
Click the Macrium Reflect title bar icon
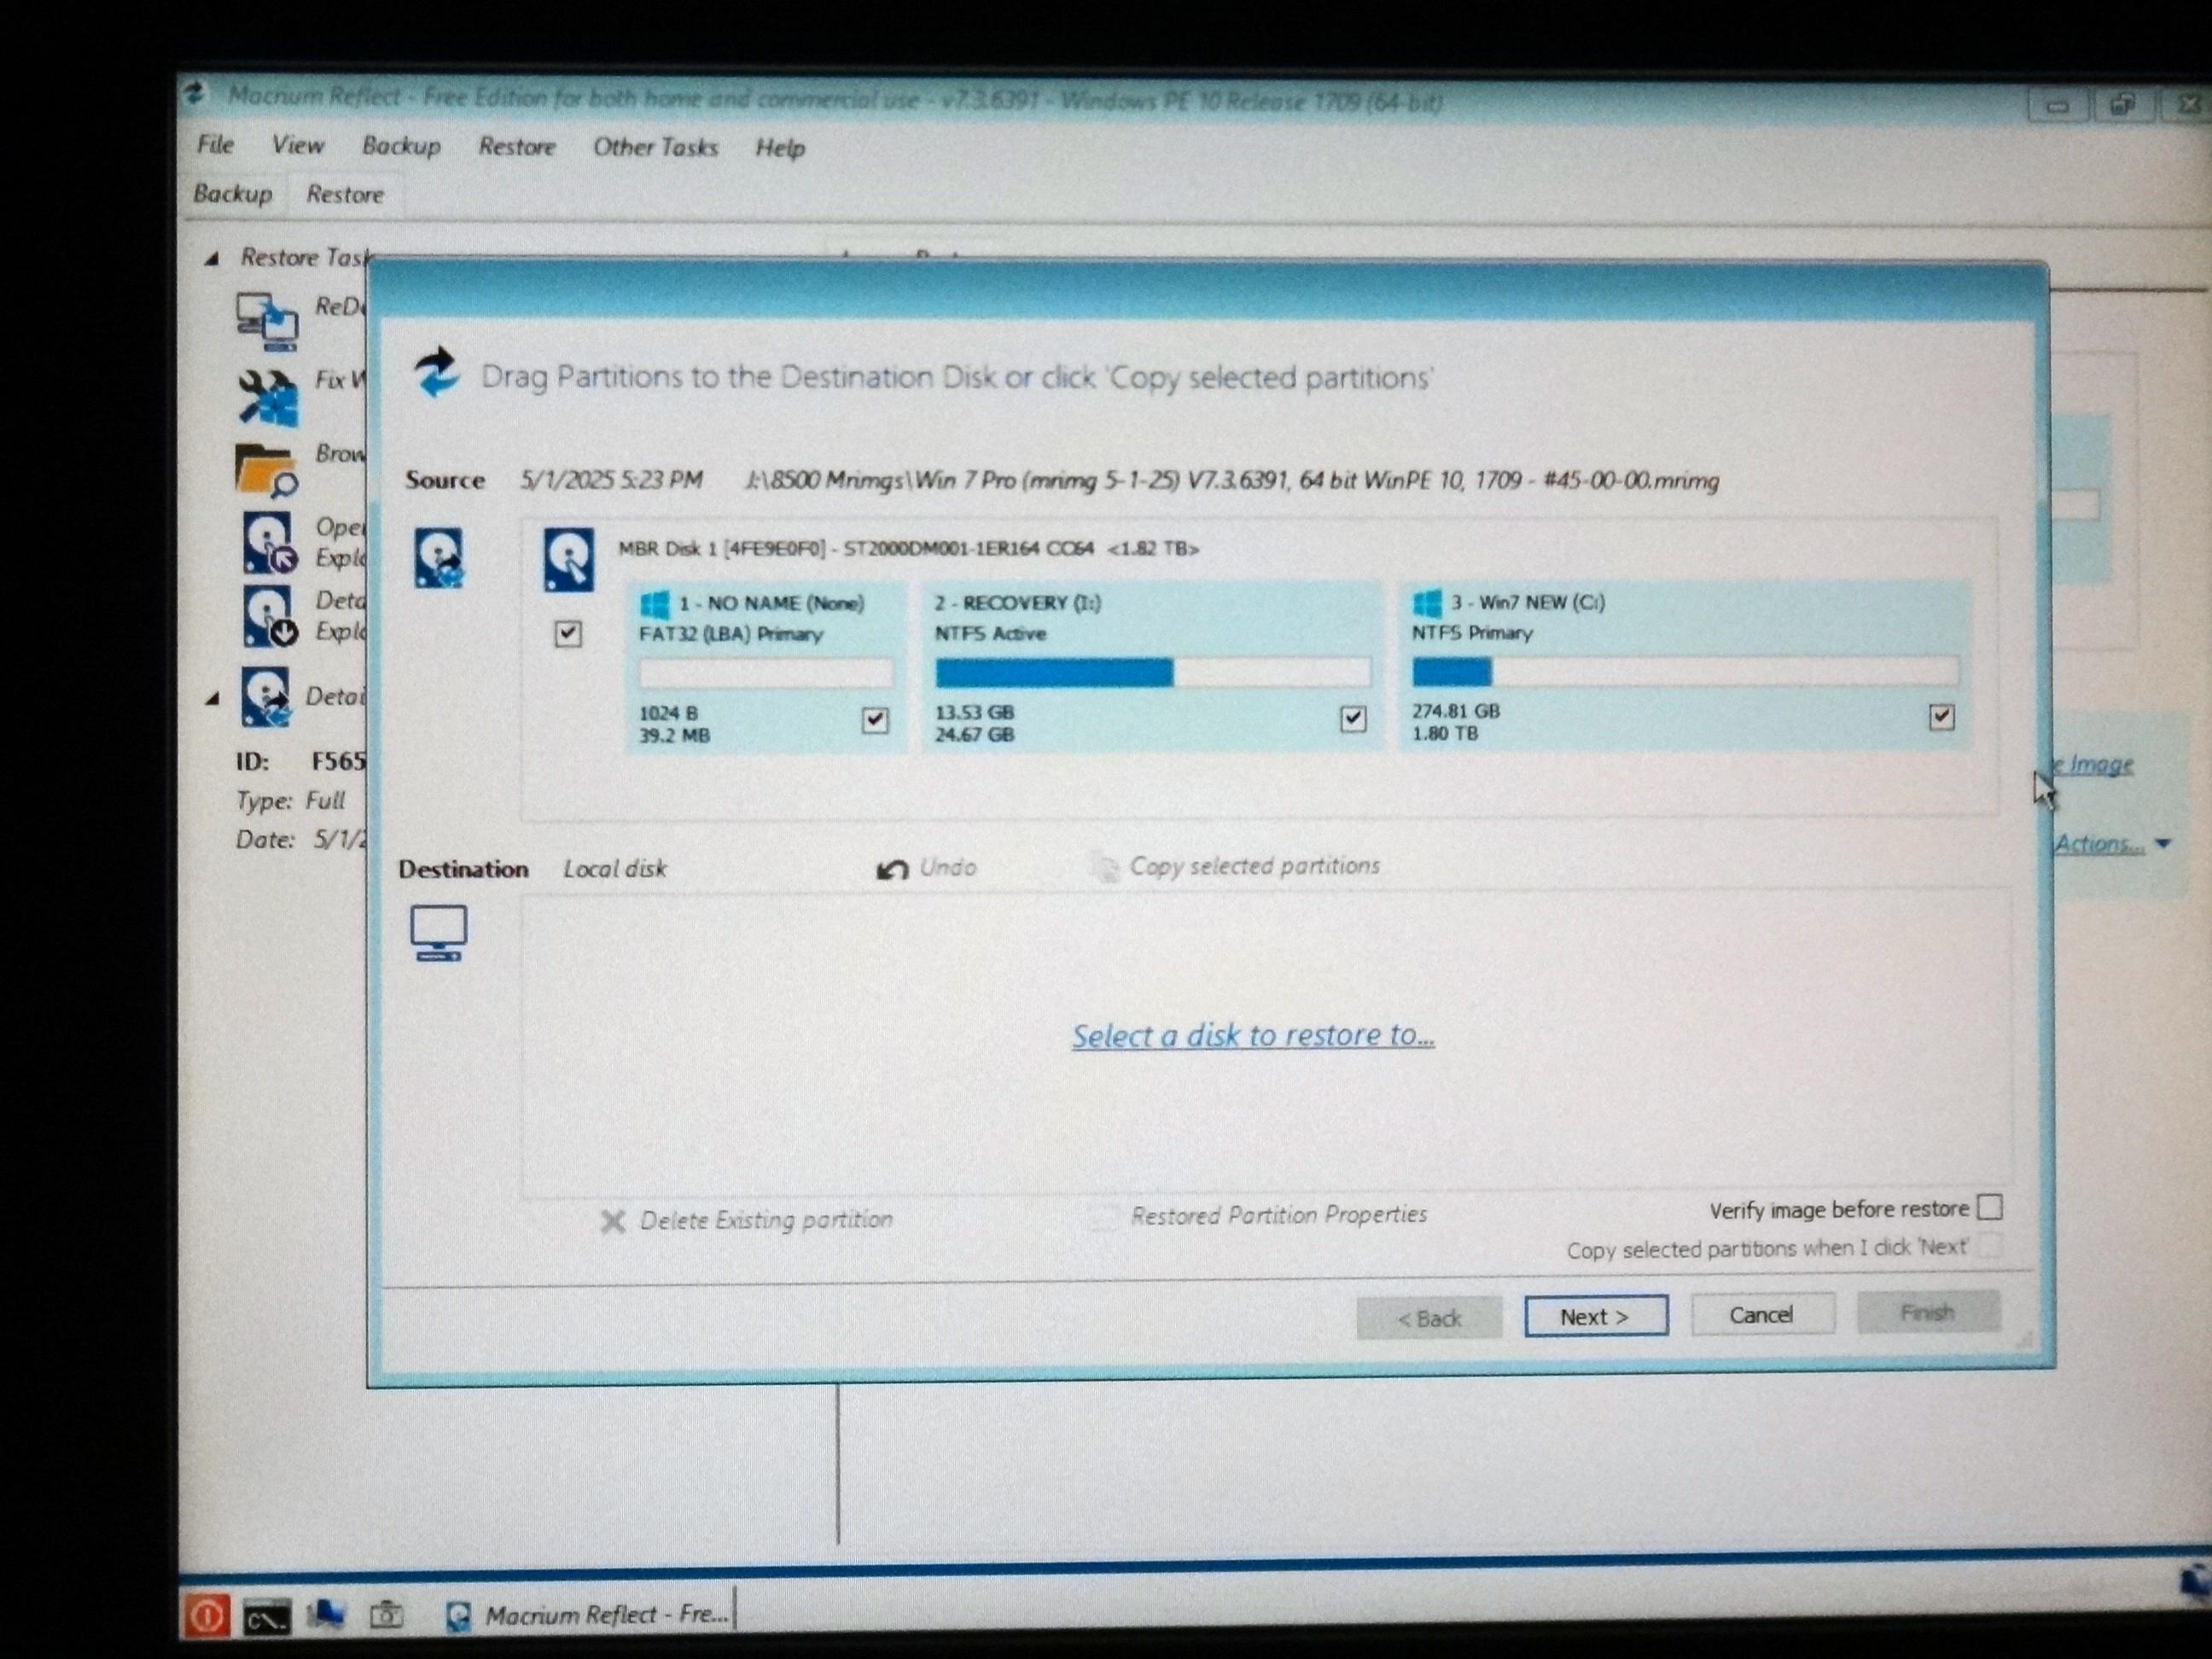[x=195, y=94]
